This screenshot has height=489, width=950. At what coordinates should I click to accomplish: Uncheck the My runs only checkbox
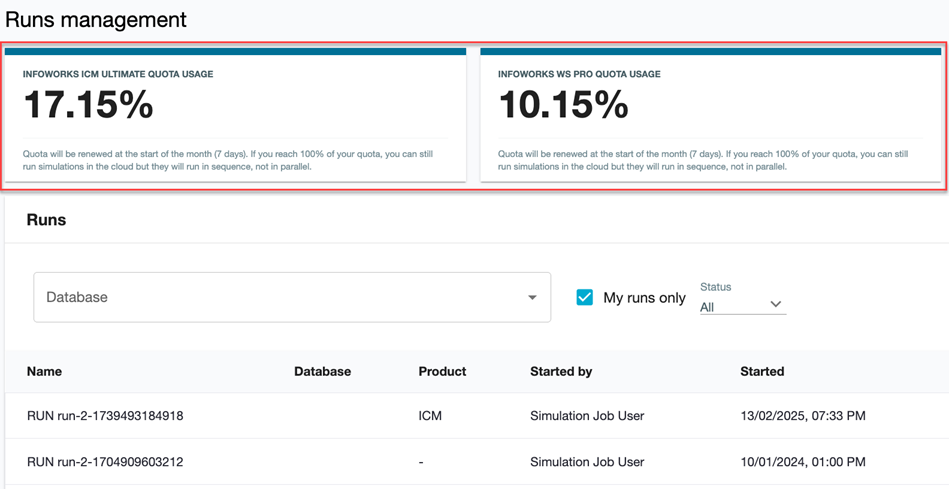pyautogui.click(x=585, y=297)
